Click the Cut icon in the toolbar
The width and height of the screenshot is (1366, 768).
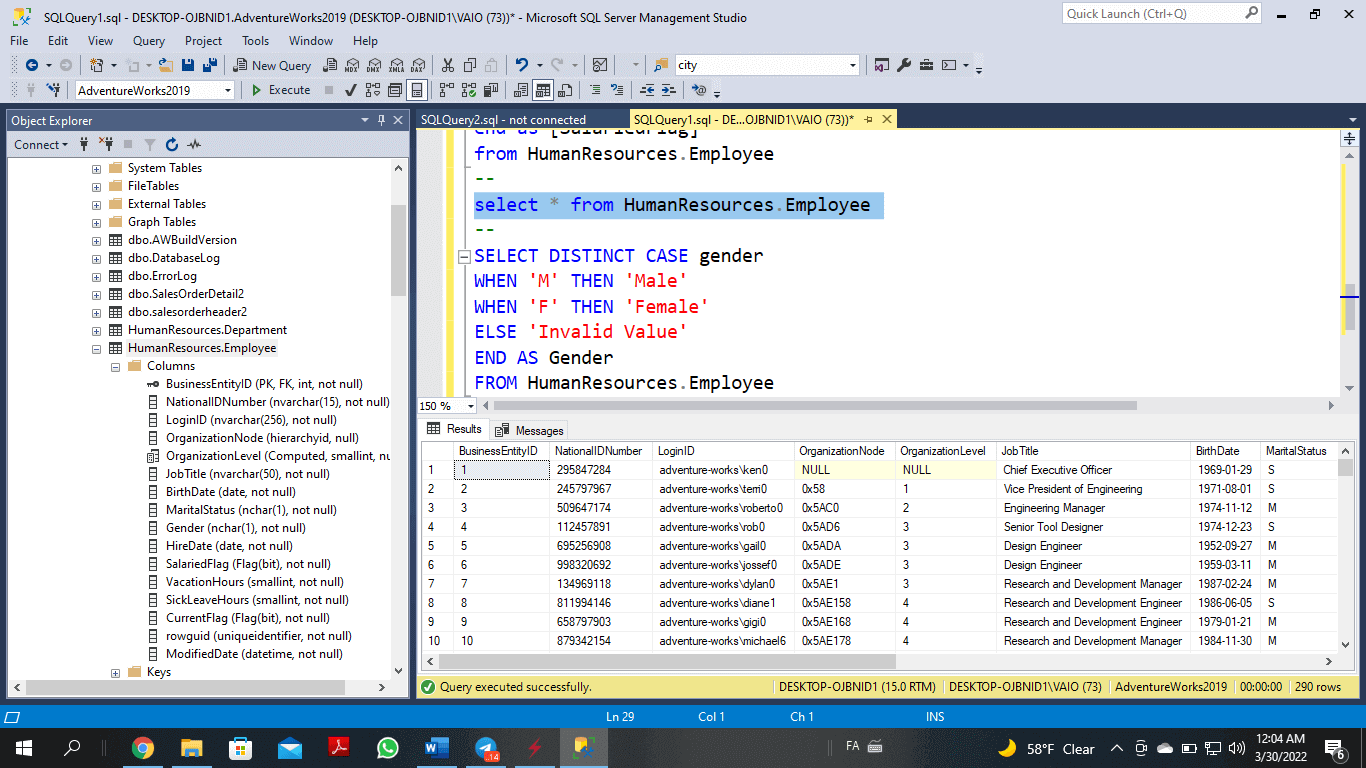pyautogui.click(x=447, y=66)
